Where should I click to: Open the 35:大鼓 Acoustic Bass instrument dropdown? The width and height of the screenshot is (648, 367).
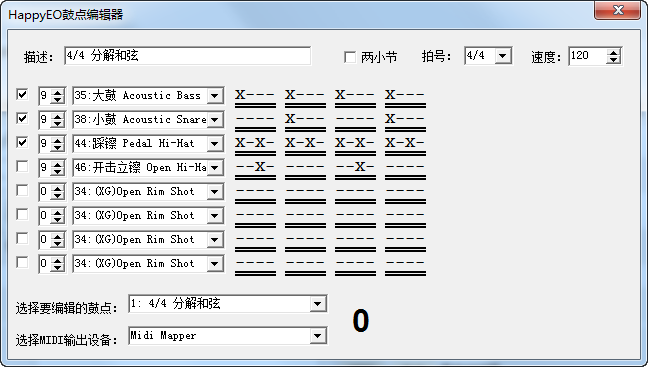coord(214,96)
